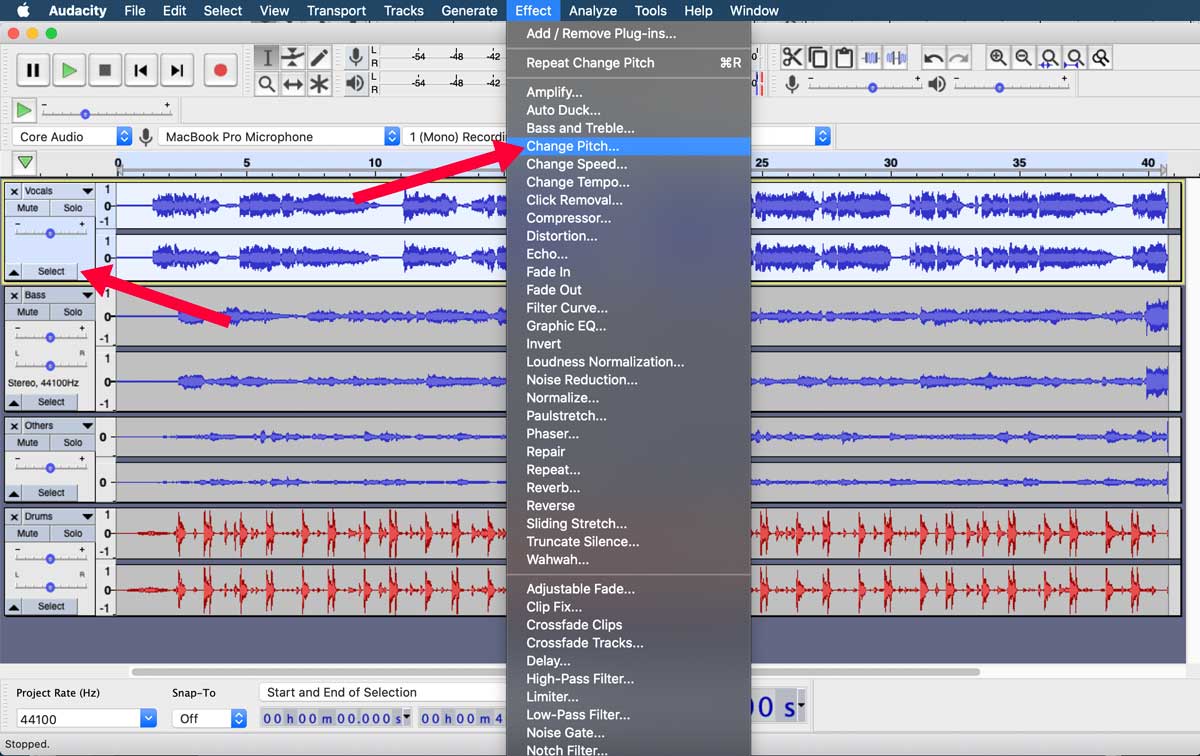Zoom in on the waveform

[998, 58]
